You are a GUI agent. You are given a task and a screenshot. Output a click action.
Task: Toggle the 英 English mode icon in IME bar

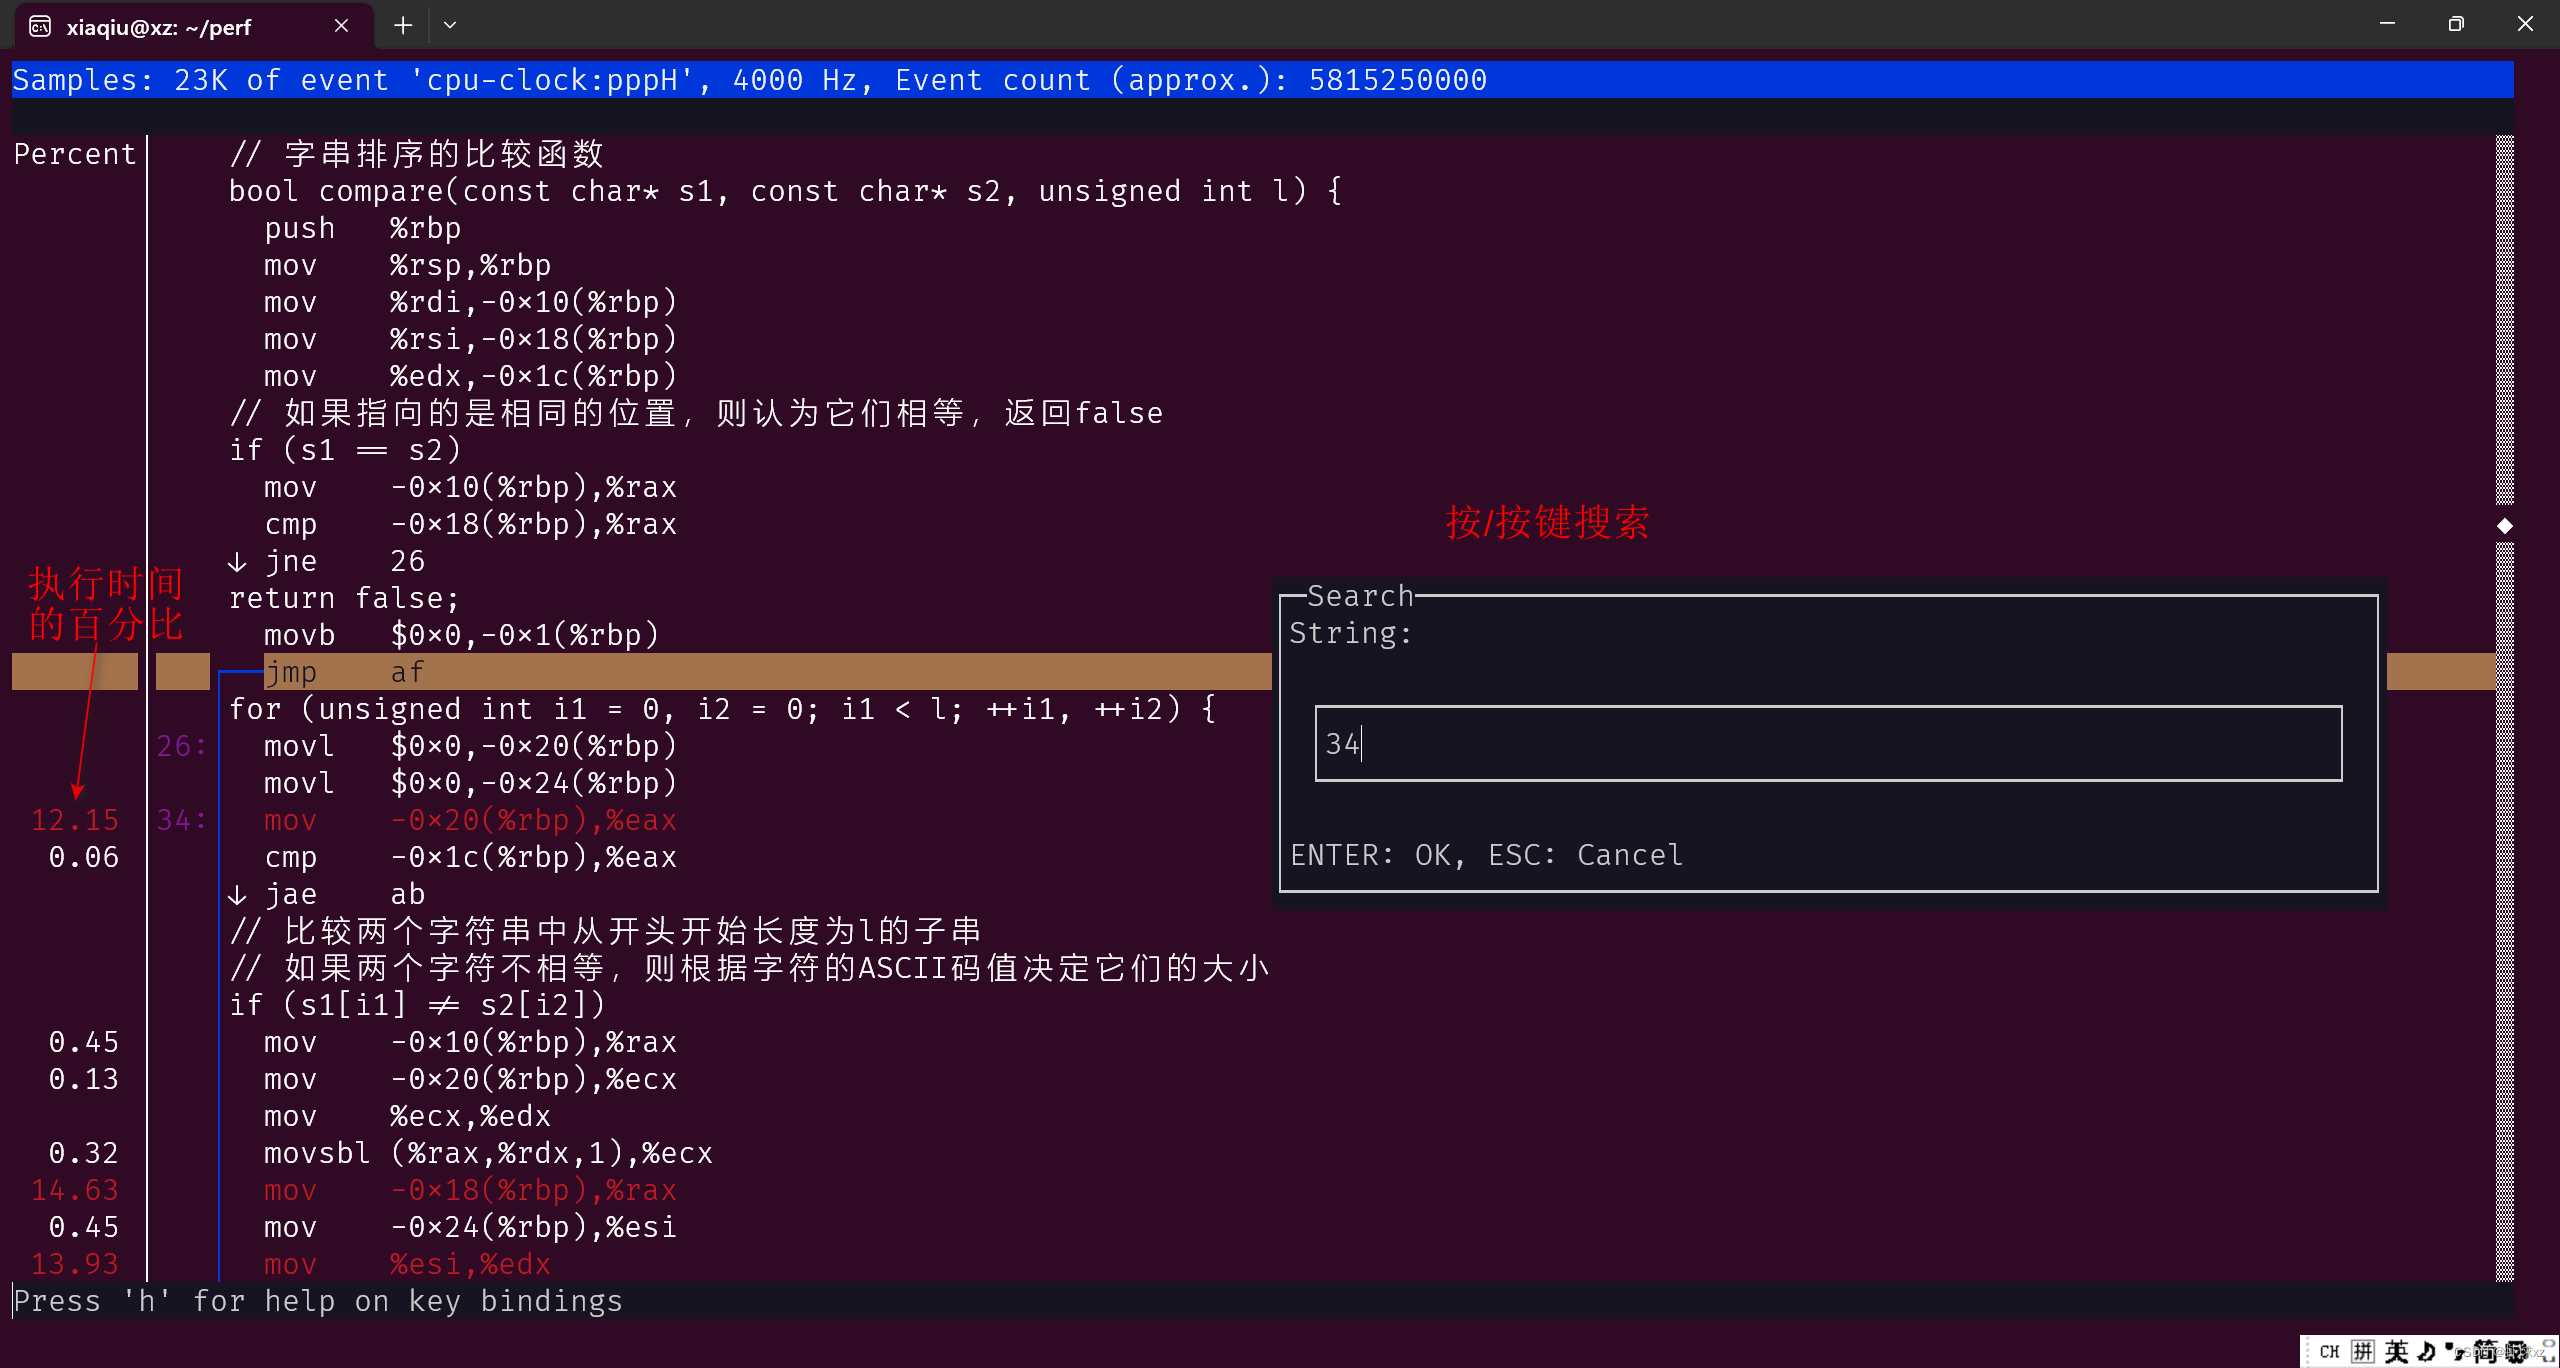(2396, 1352)
